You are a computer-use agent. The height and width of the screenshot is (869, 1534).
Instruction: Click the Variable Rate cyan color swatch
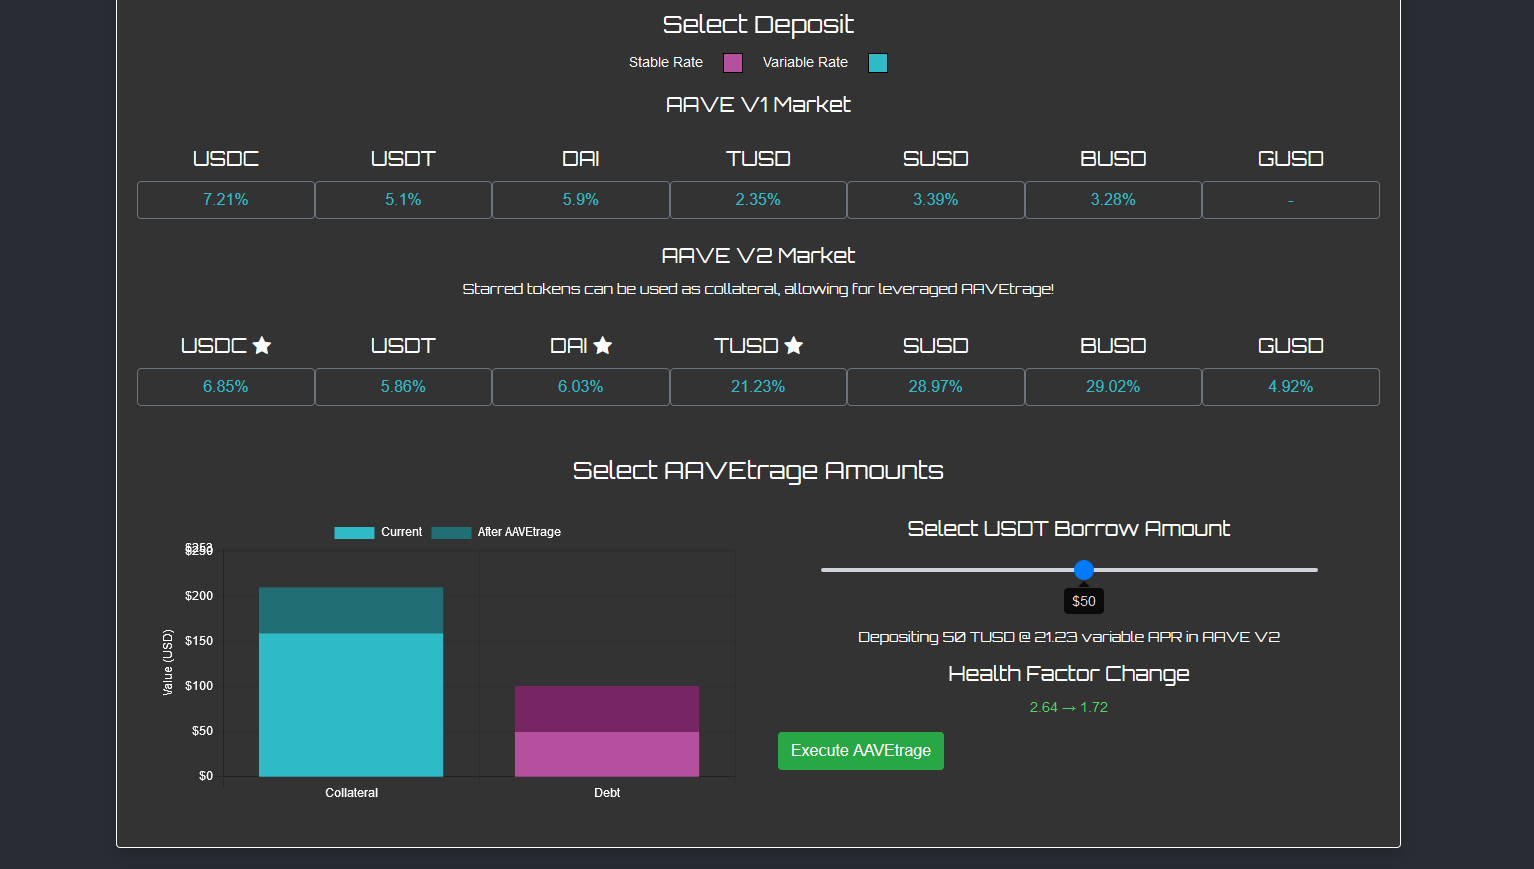878,63
